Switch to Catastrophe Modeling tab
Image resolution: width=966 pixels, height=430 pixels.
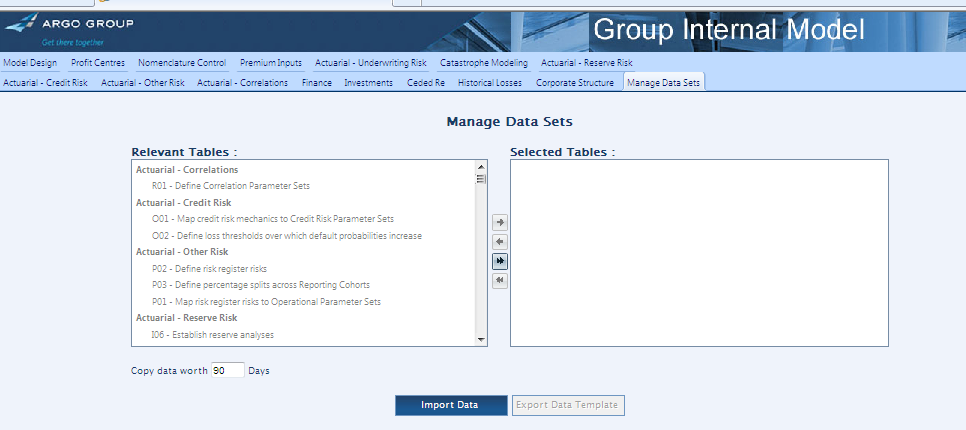point(483,63)
